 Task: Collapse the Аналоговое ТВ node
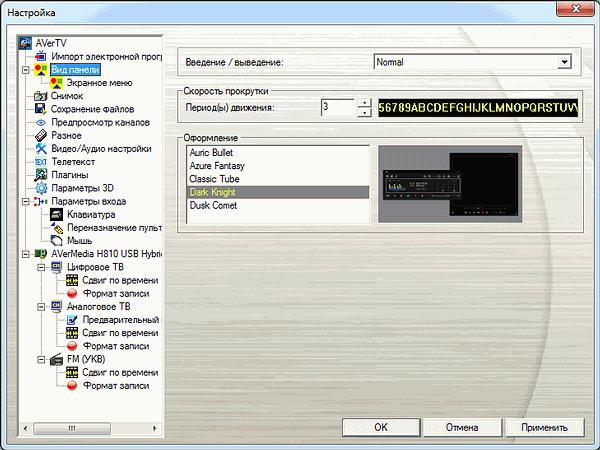click(41, 307)
